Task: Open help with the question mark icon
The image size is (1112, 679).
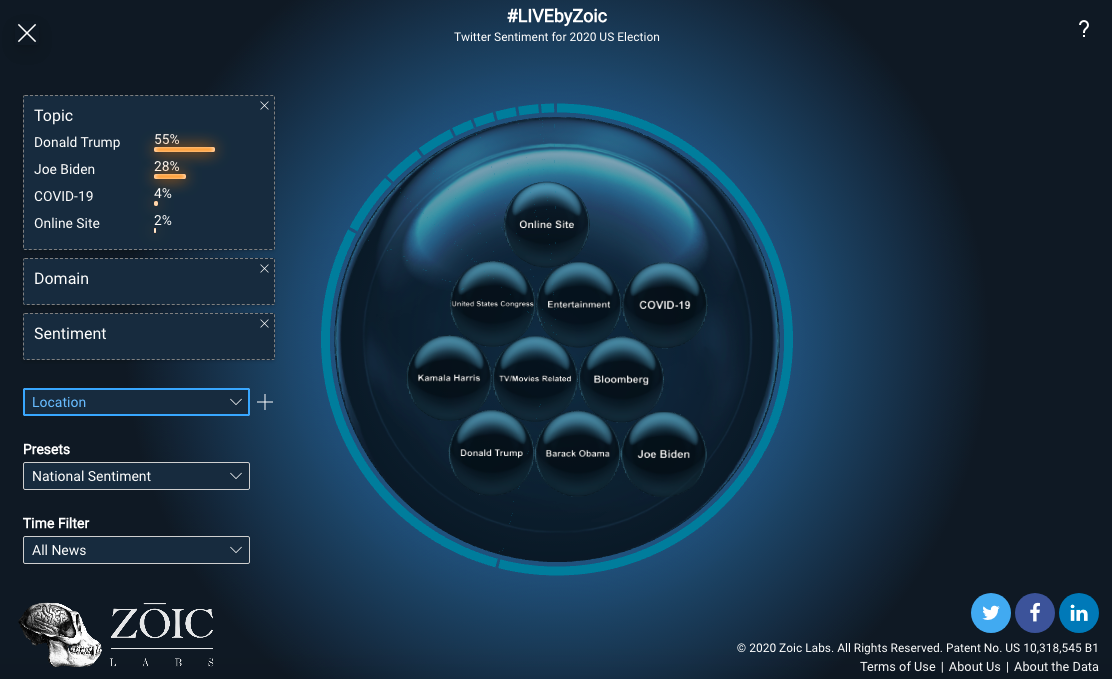Action: click(1083, 30)
